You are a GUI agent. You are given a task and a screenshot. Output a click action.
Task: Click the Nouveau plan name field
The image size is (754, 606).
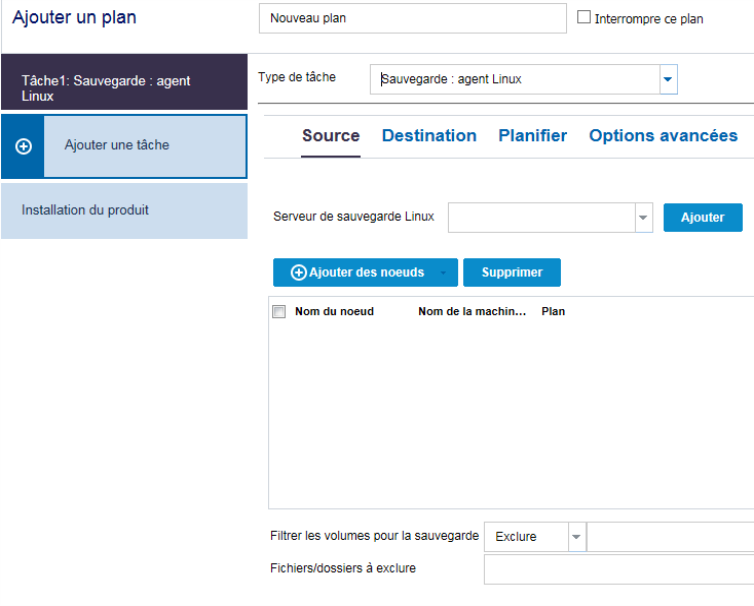(x=413, y=18)
